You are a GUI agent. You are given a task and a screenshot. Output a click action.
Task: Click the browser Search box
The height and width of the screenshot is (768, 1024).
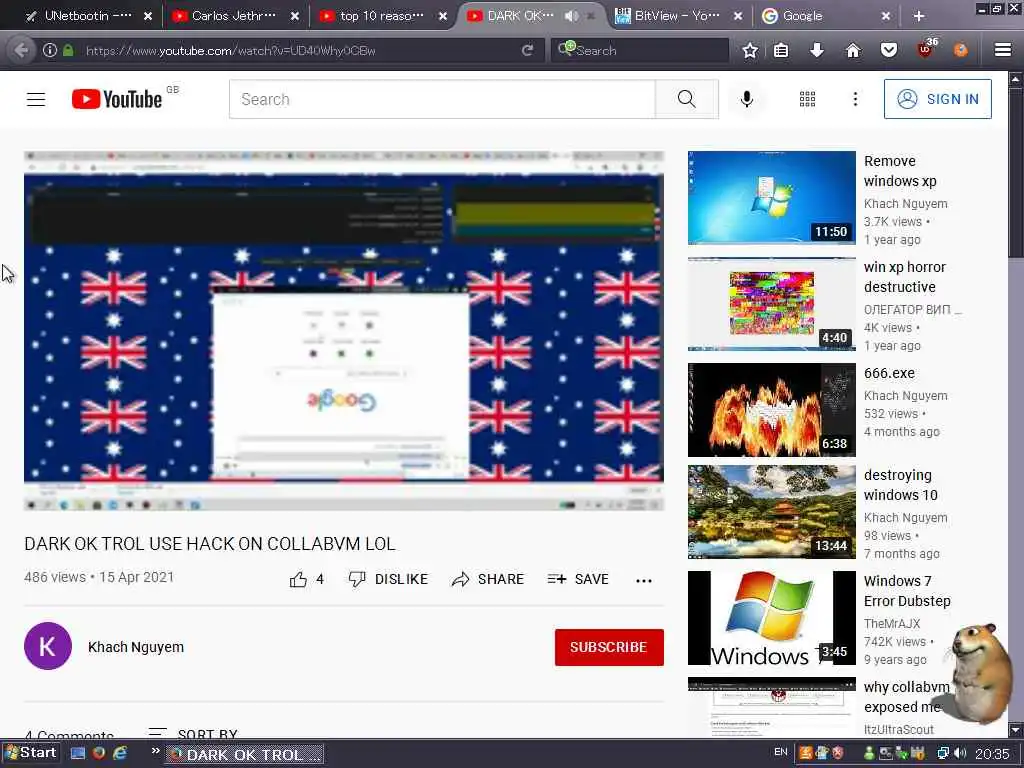pos(640,50)
